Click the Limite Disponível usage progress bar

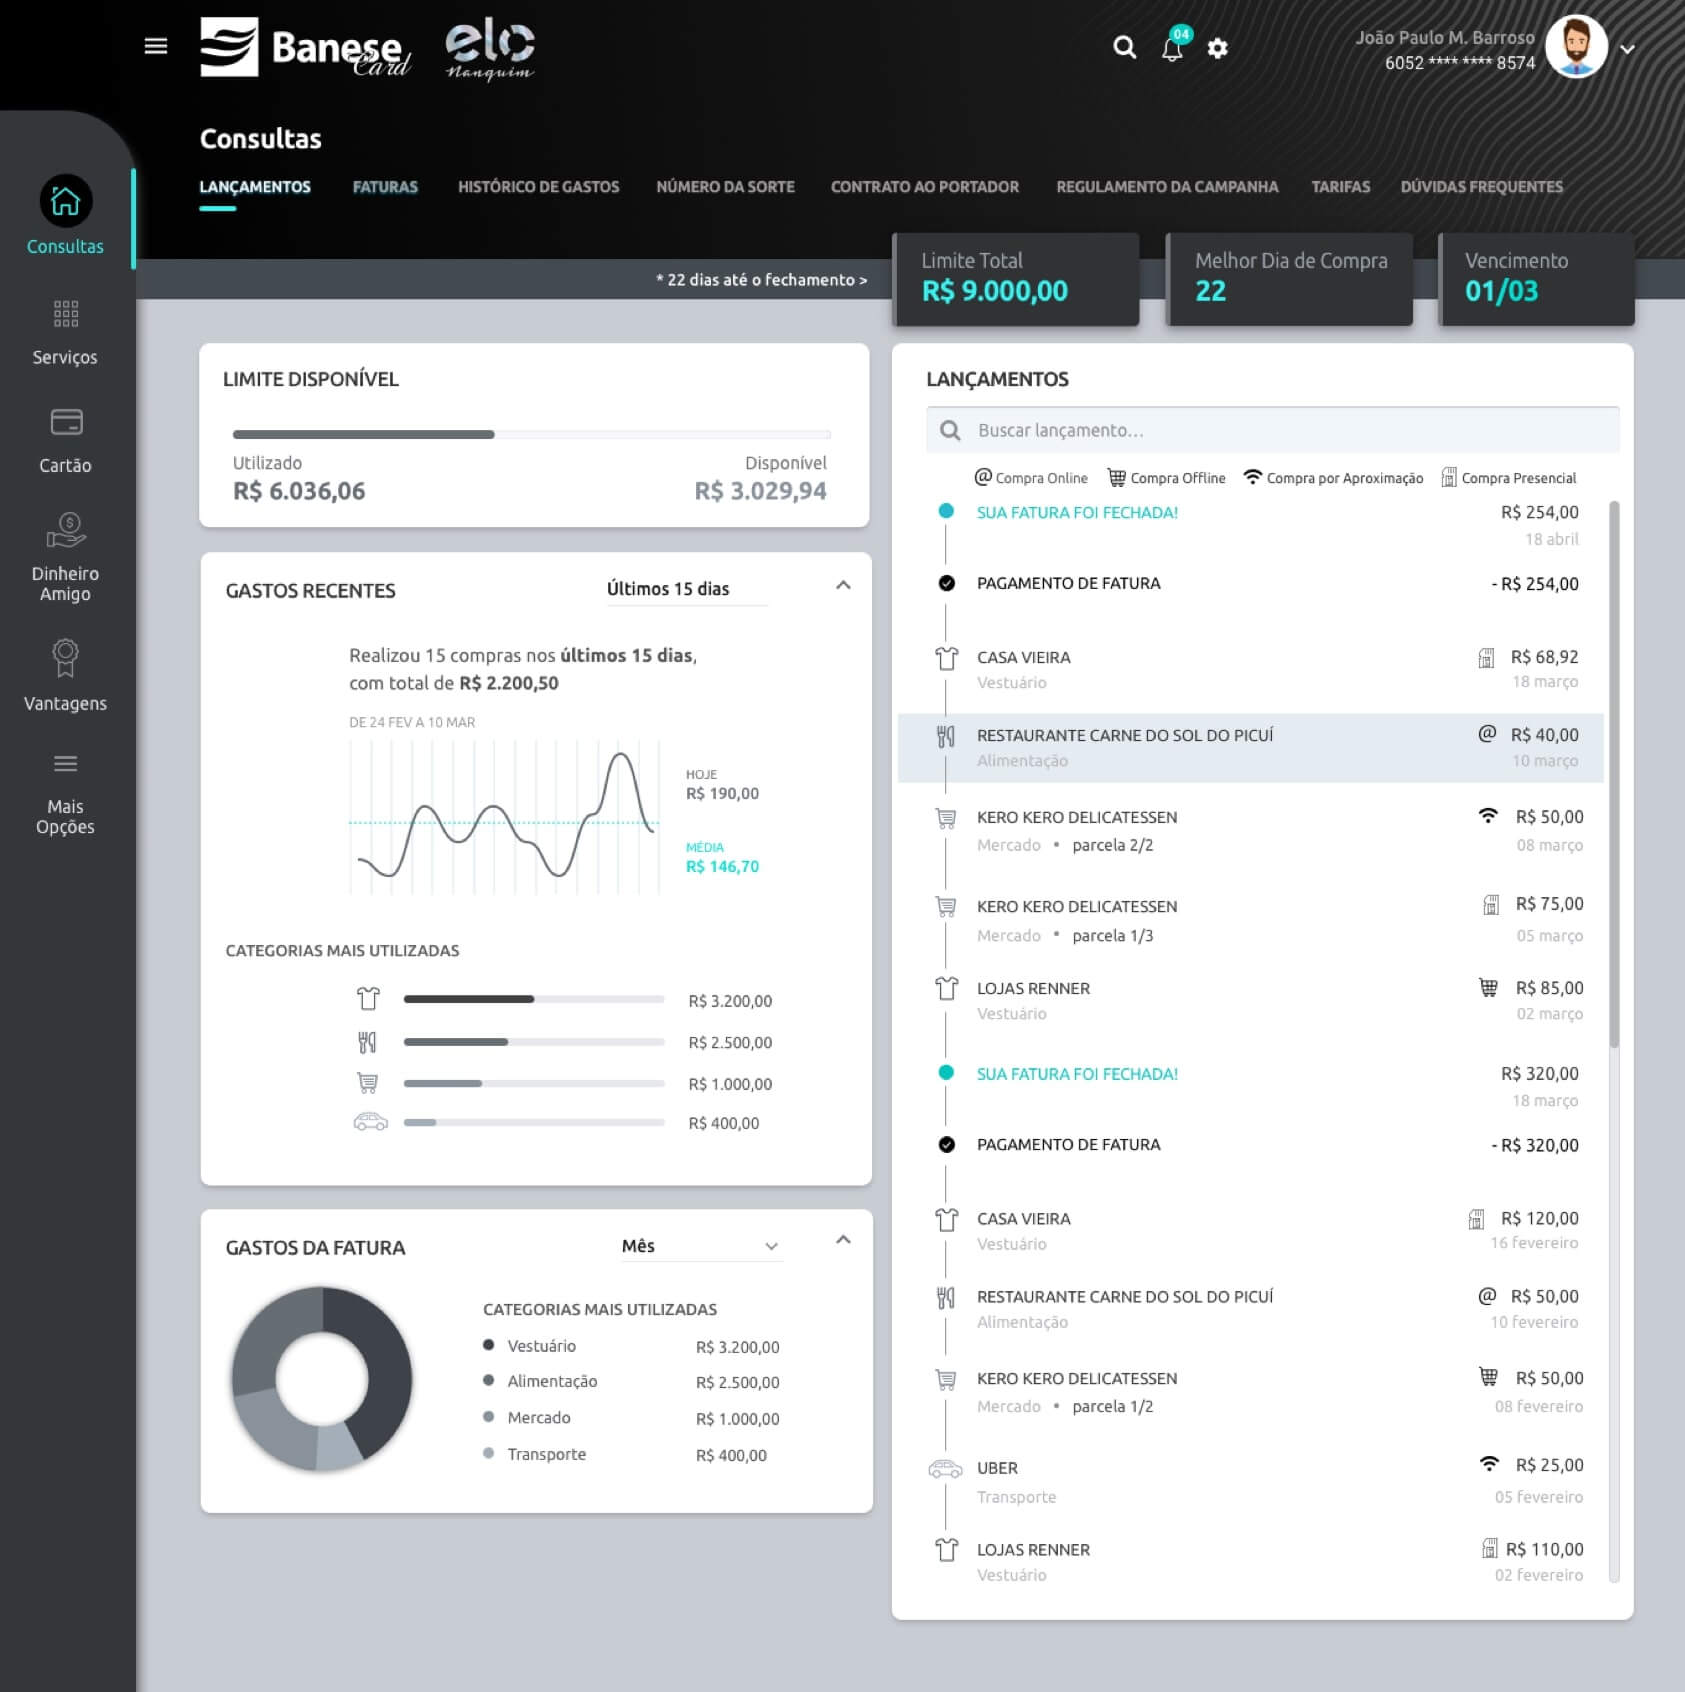pyautogui.click(x=532, y=435)
